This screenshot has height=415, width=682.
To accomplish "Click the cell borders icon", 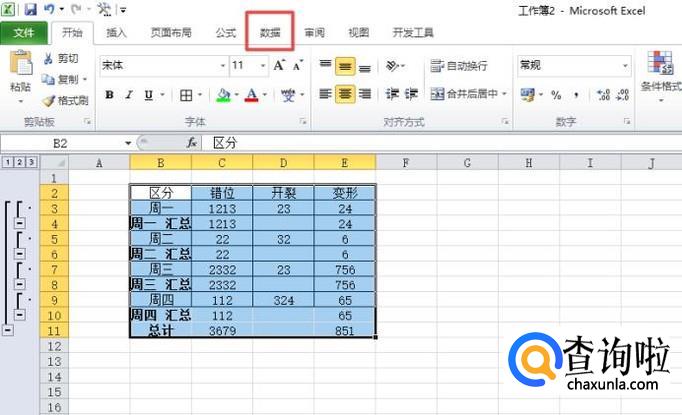I will click(x=186, y=95).
